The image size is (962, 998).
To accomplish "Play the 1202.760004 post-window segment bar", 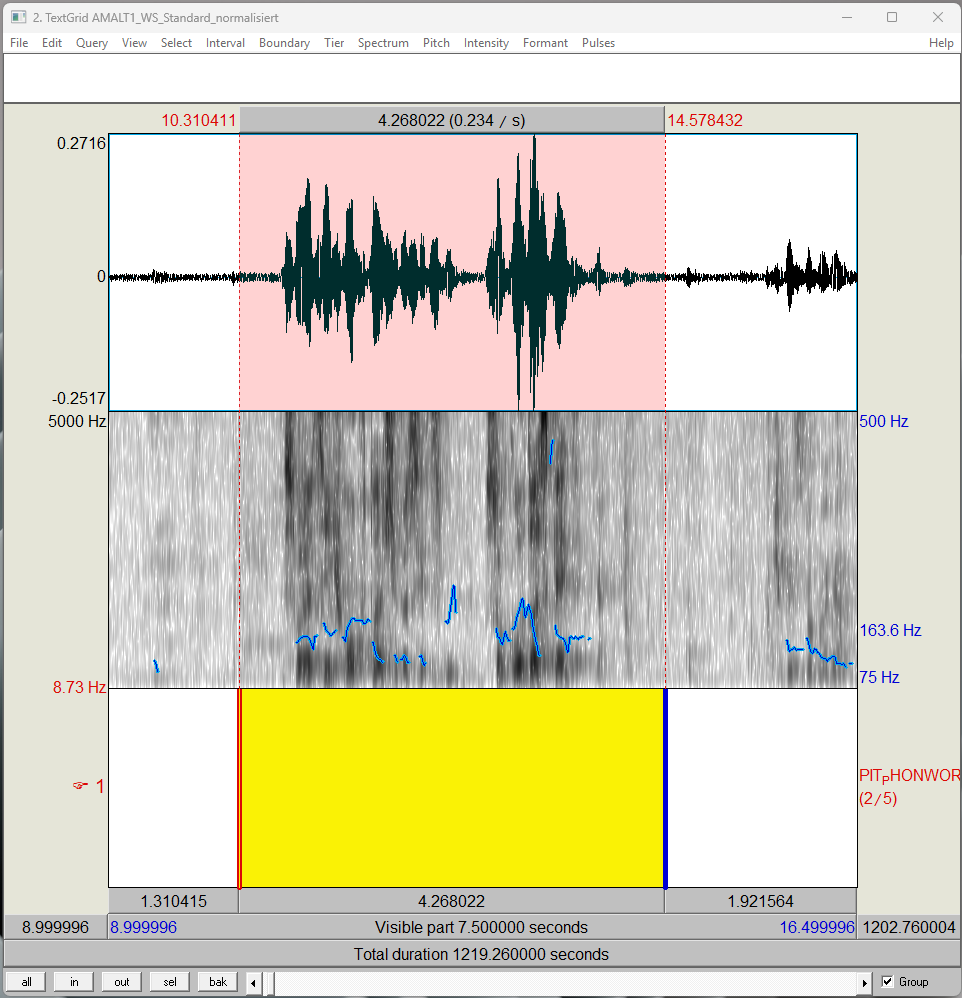I will pos(909,927).
